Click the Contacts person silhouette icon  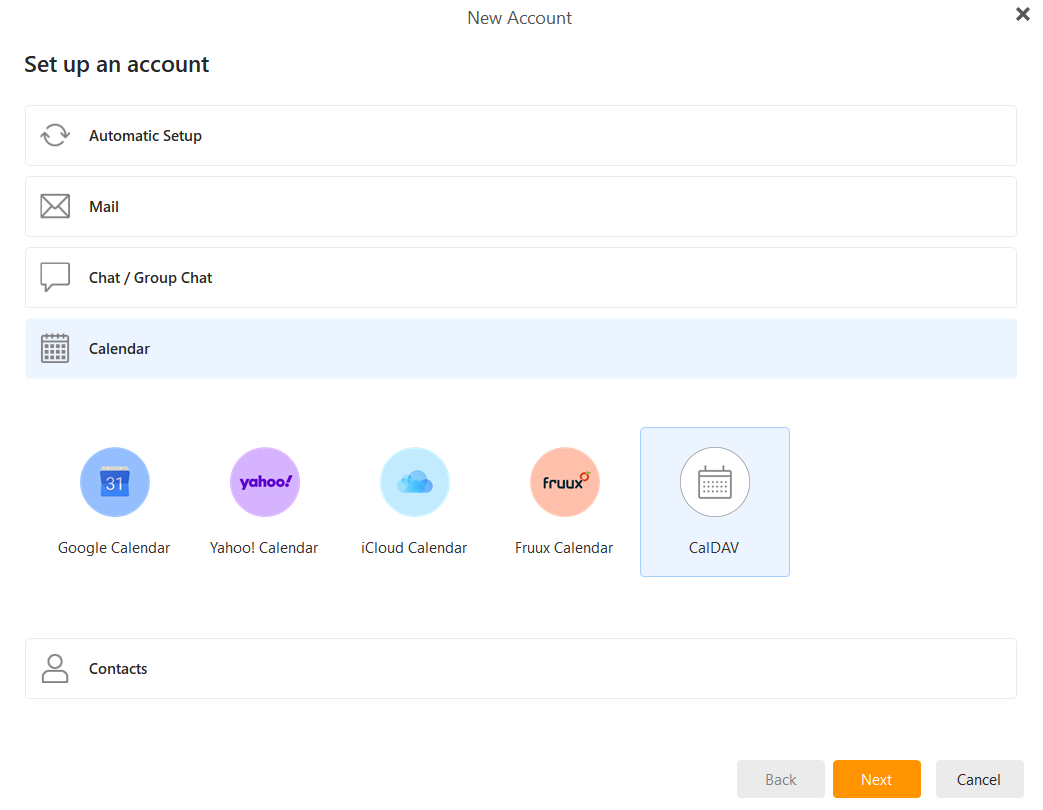coord(55,668)
